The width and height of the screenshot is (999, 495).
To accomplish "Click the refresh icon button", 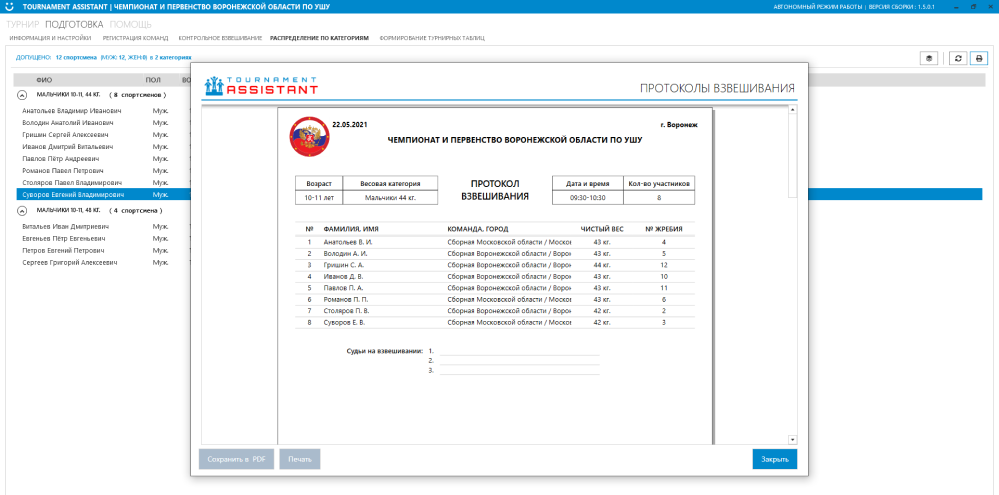I will (958, 58).
